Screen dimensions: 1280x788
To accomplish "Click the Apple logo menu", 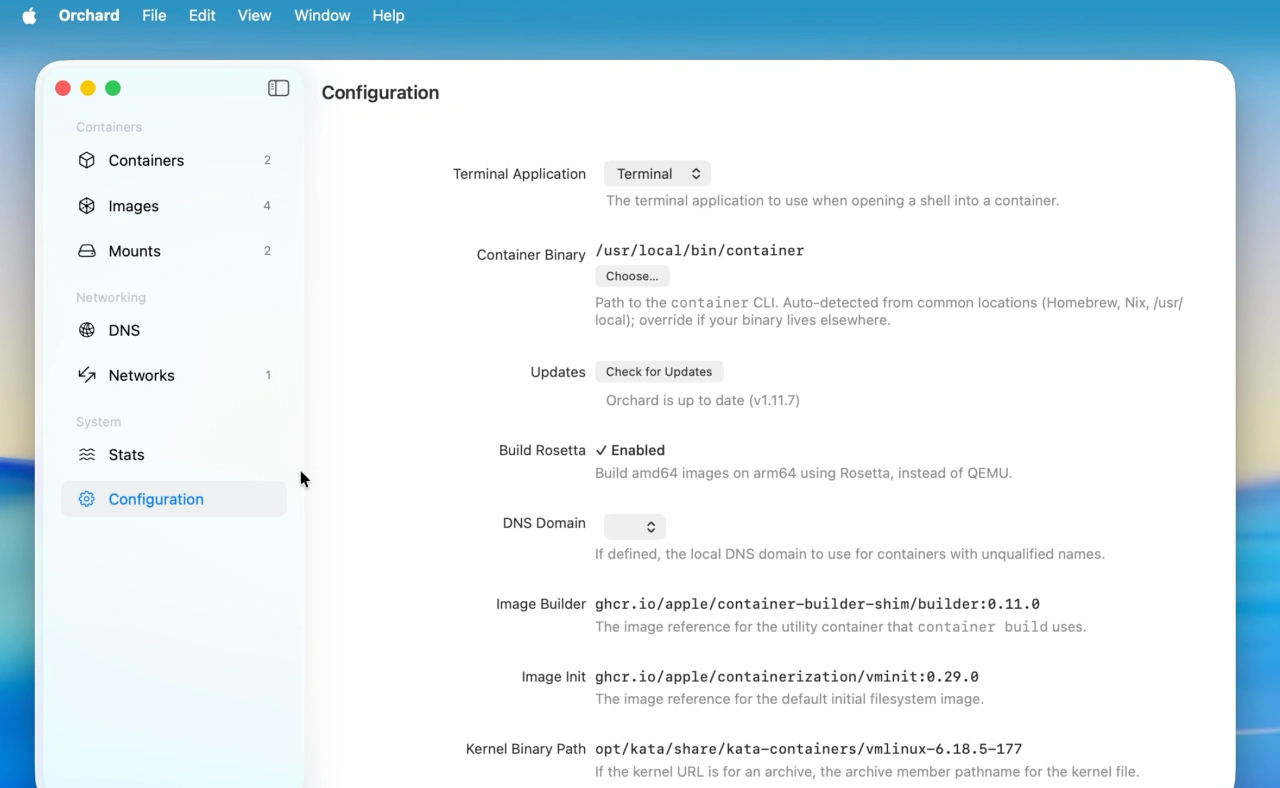I will click(x=29, y=16).
